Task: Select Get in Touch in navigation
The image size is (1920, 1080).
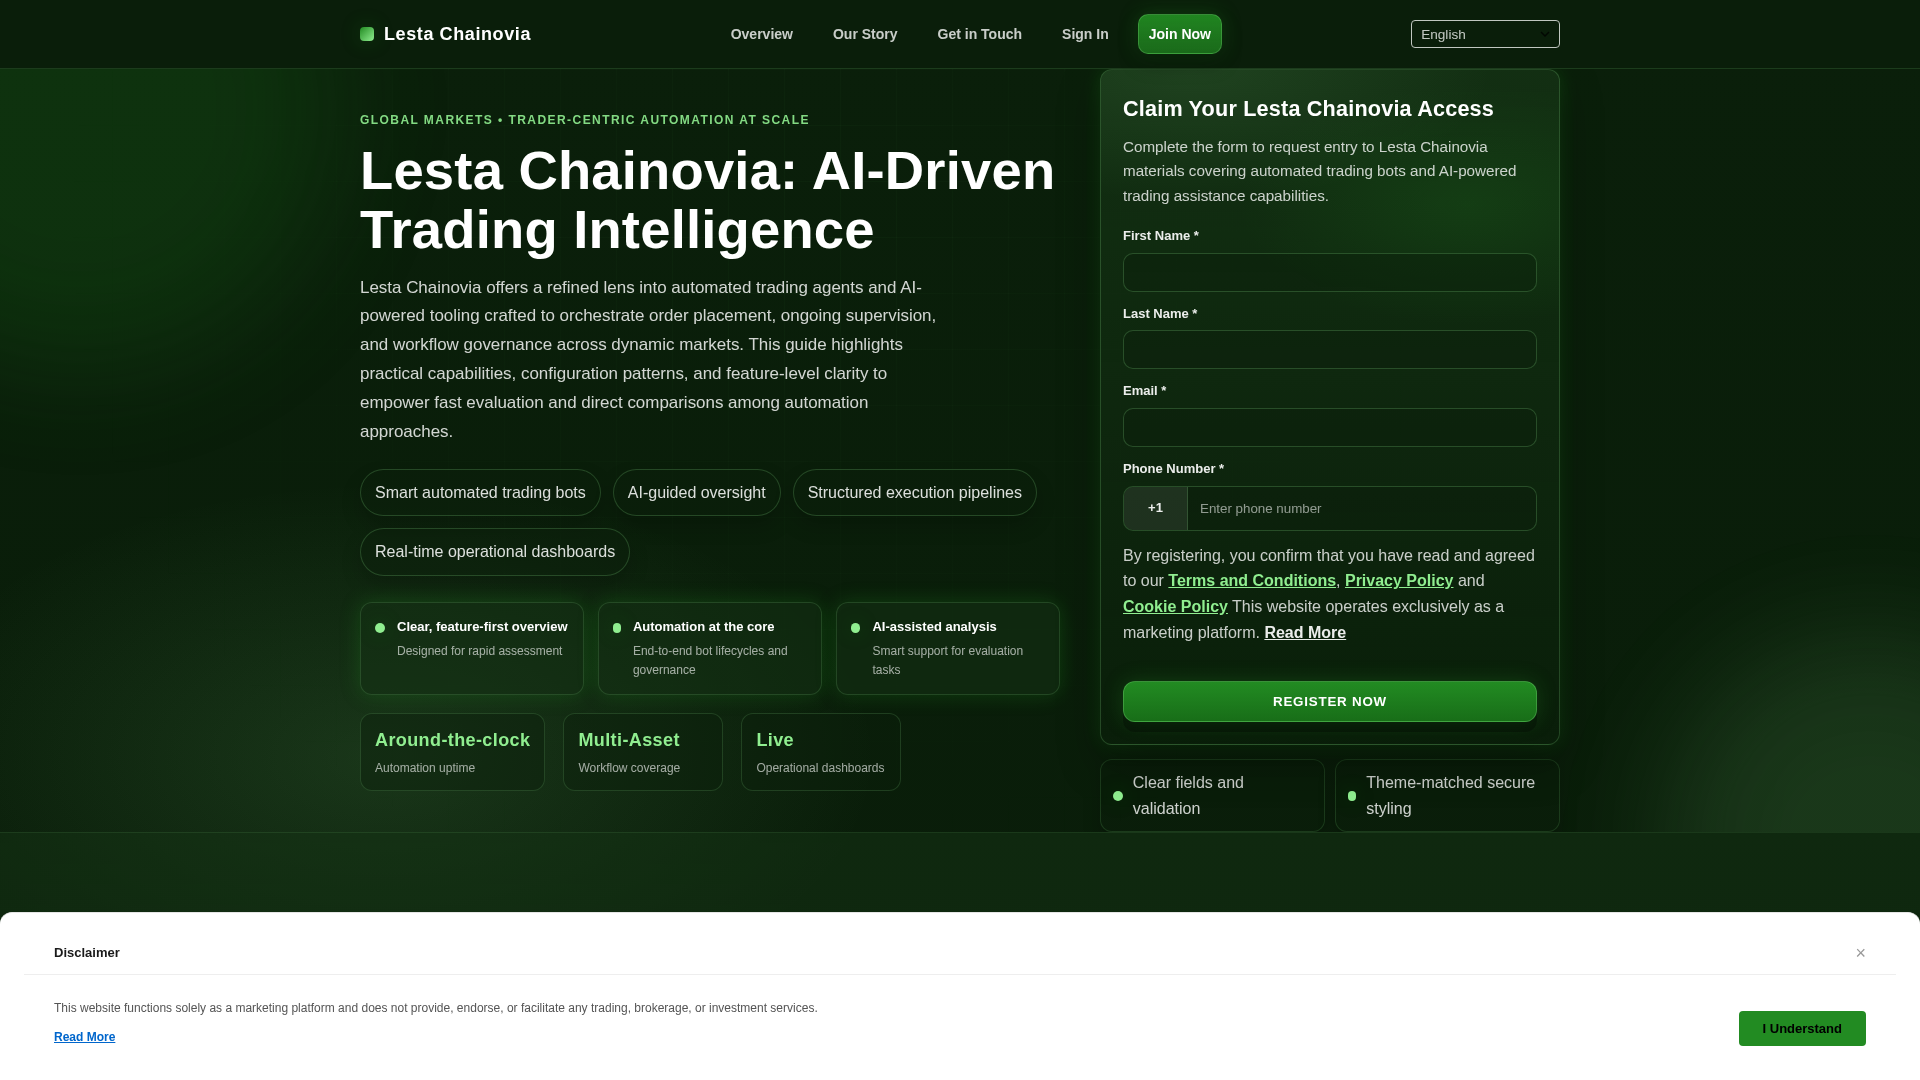Action: (980, 34)
